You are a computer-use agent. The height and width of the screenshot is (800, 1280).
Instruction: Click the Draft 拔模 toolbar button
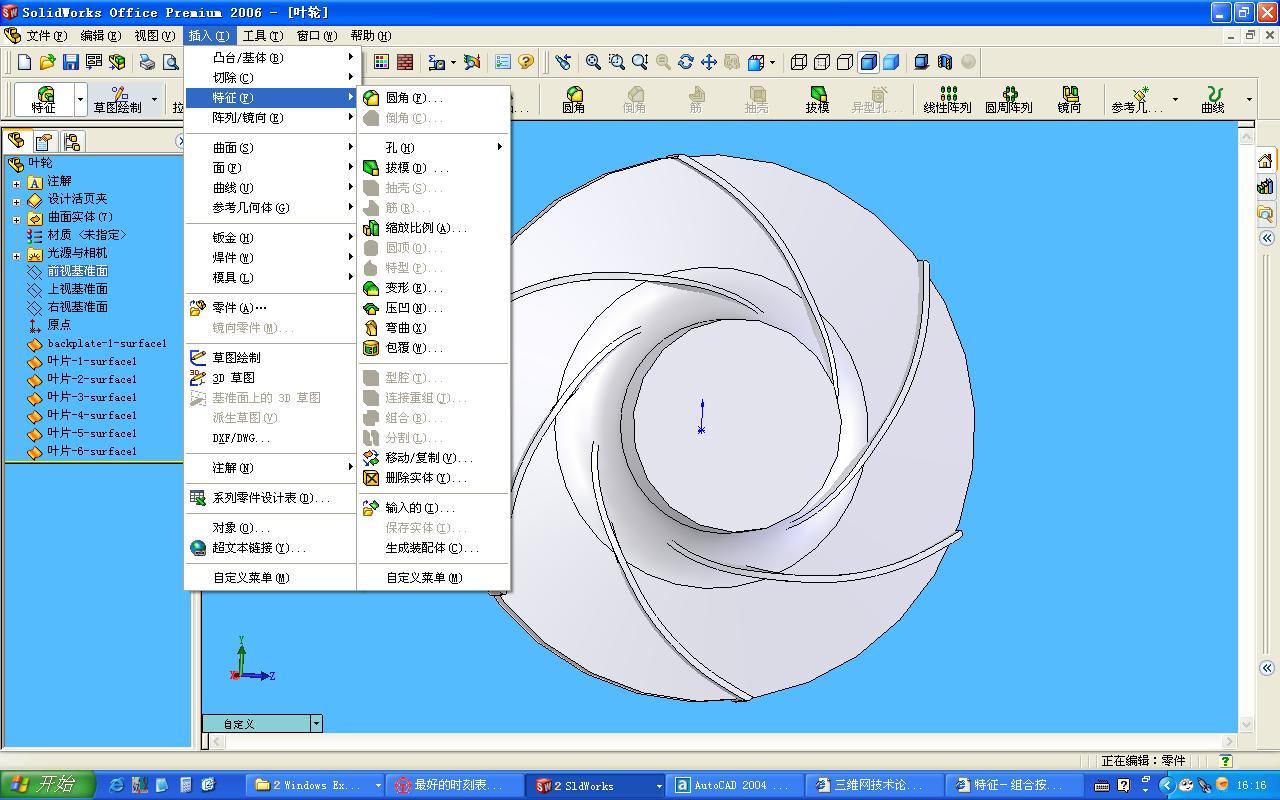tap(818, 100)
